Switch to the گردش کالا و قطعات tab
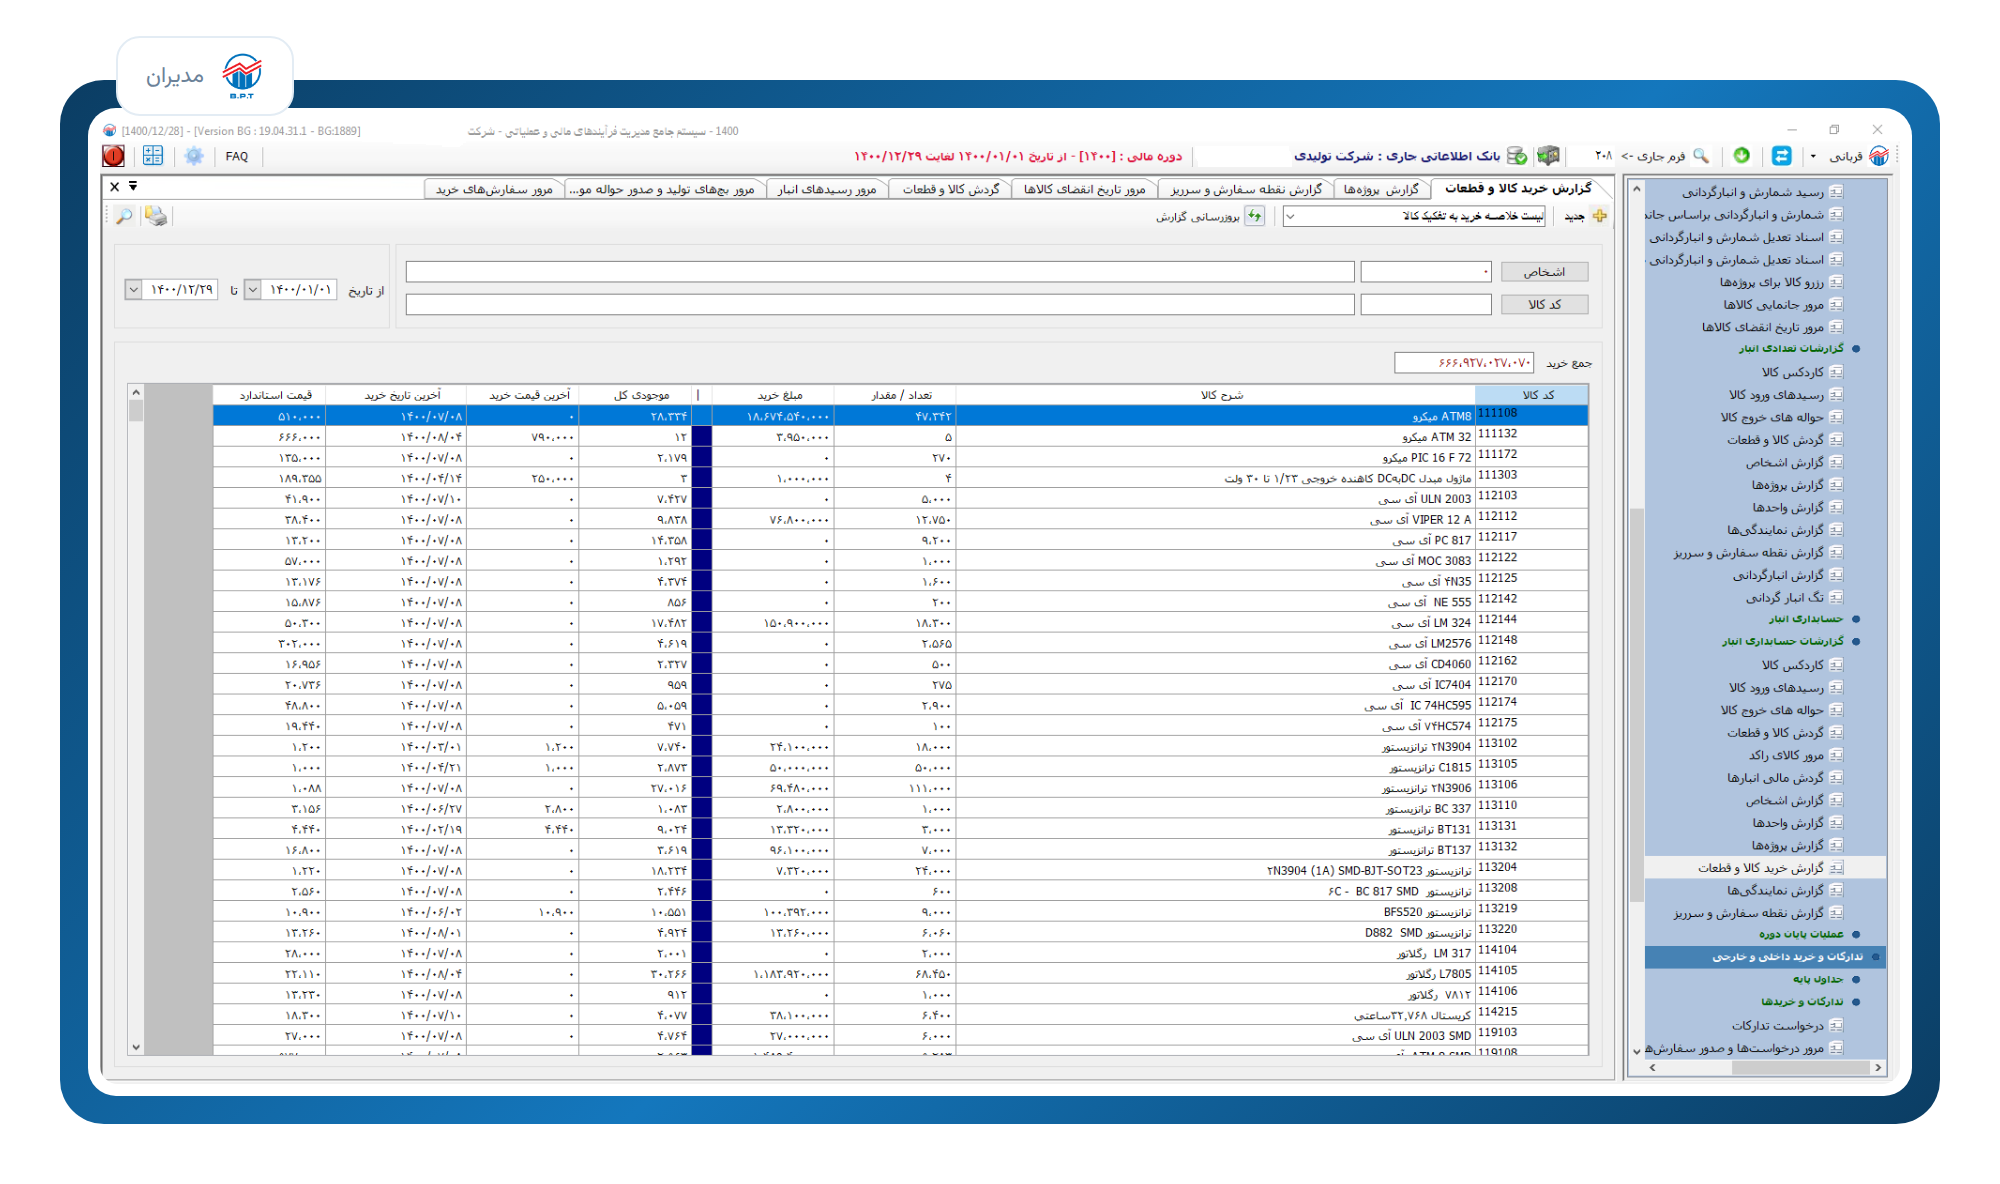 (x=950, y=189)
